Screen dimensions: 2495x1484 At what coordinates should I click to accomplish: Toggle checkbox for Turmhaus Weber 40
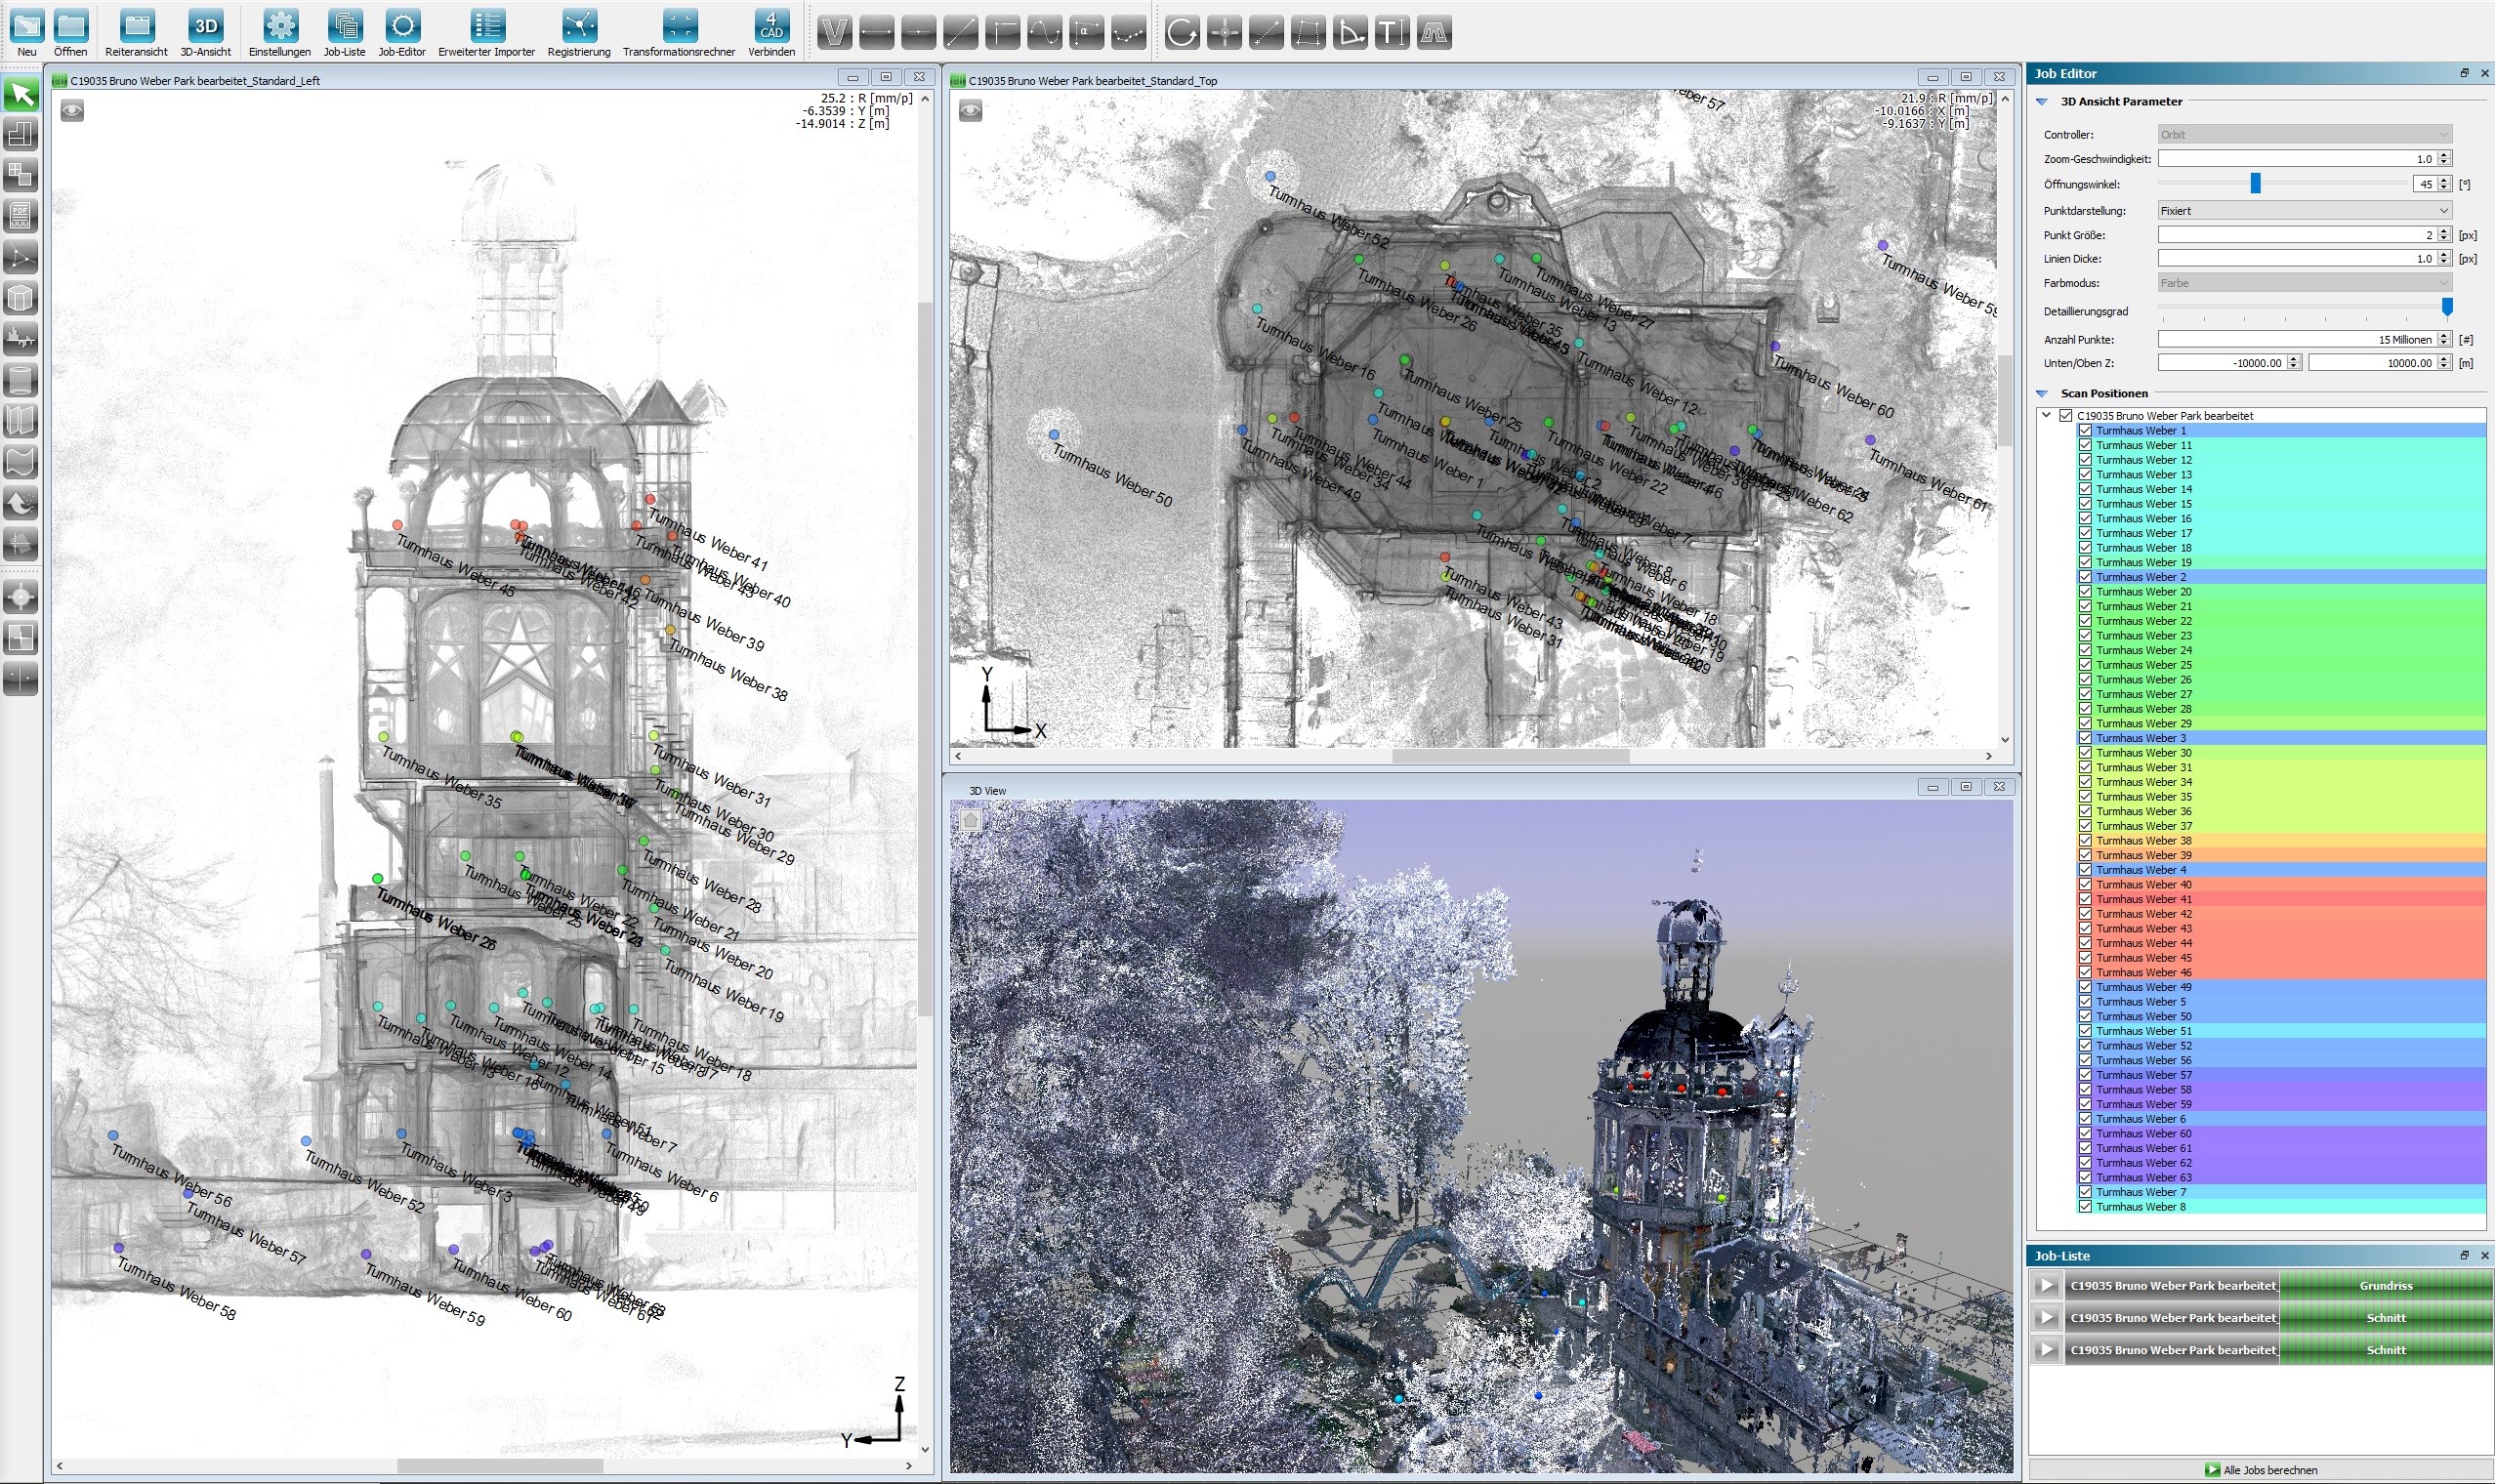pyautogui.click(x=2085, y=884)
